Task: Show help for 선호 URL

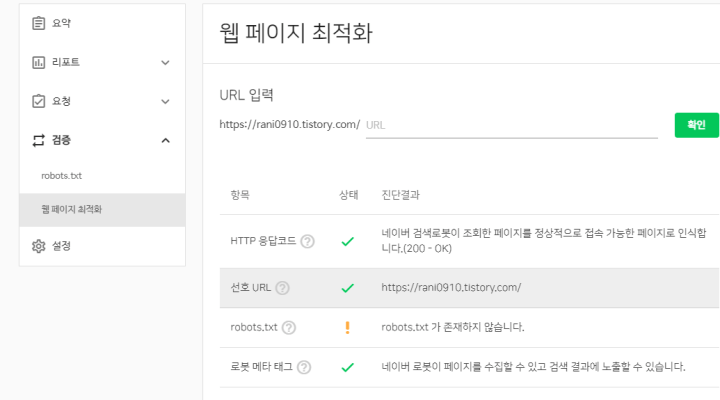Action: pyautogui.click(x=282, y=288)
